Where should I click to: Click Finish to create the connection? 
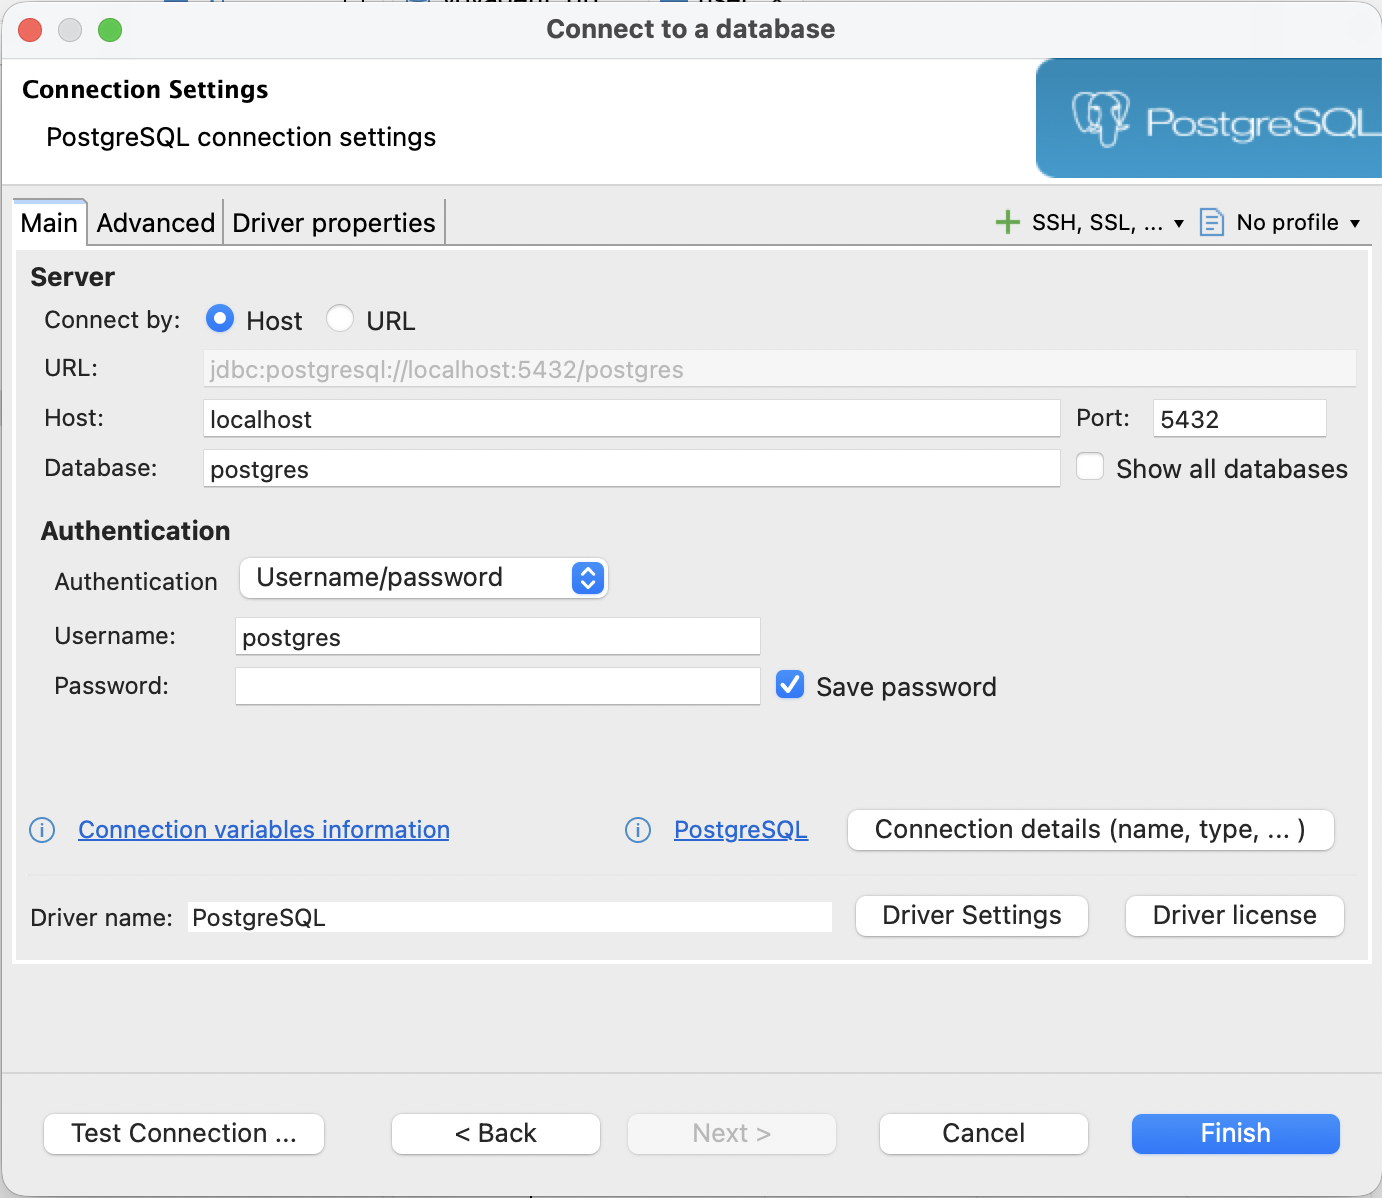(1235, 1133)
